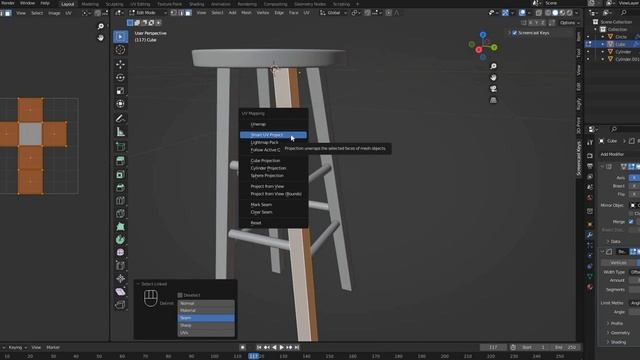Viewport: 640px width, 360px height.
Task: Select the Inset Faces tool
Action: [120, 174]
